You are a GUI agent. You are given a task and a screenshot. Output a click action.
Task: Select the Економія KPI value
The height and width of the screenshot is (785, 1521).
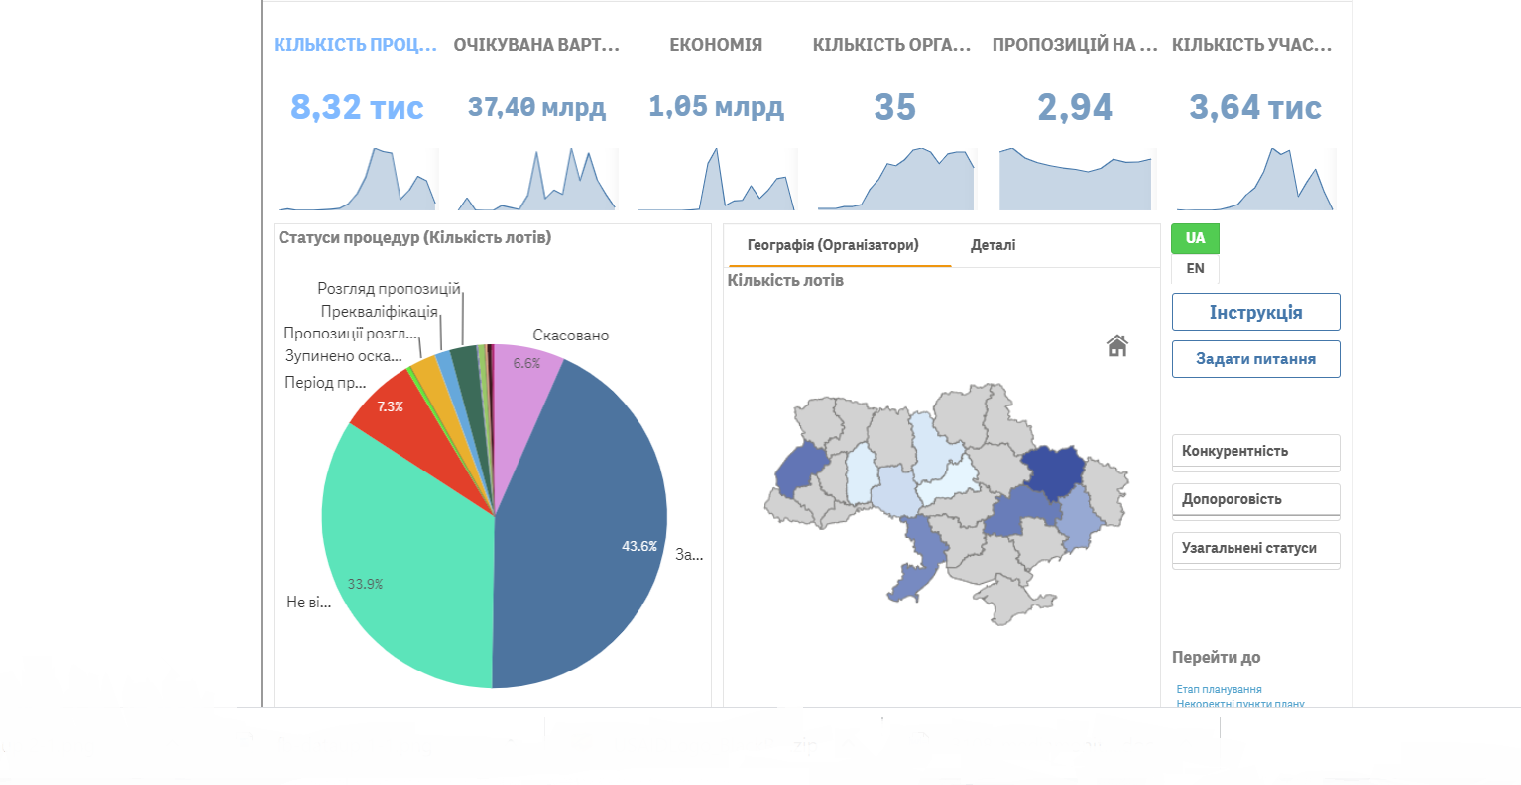(716, 107)
